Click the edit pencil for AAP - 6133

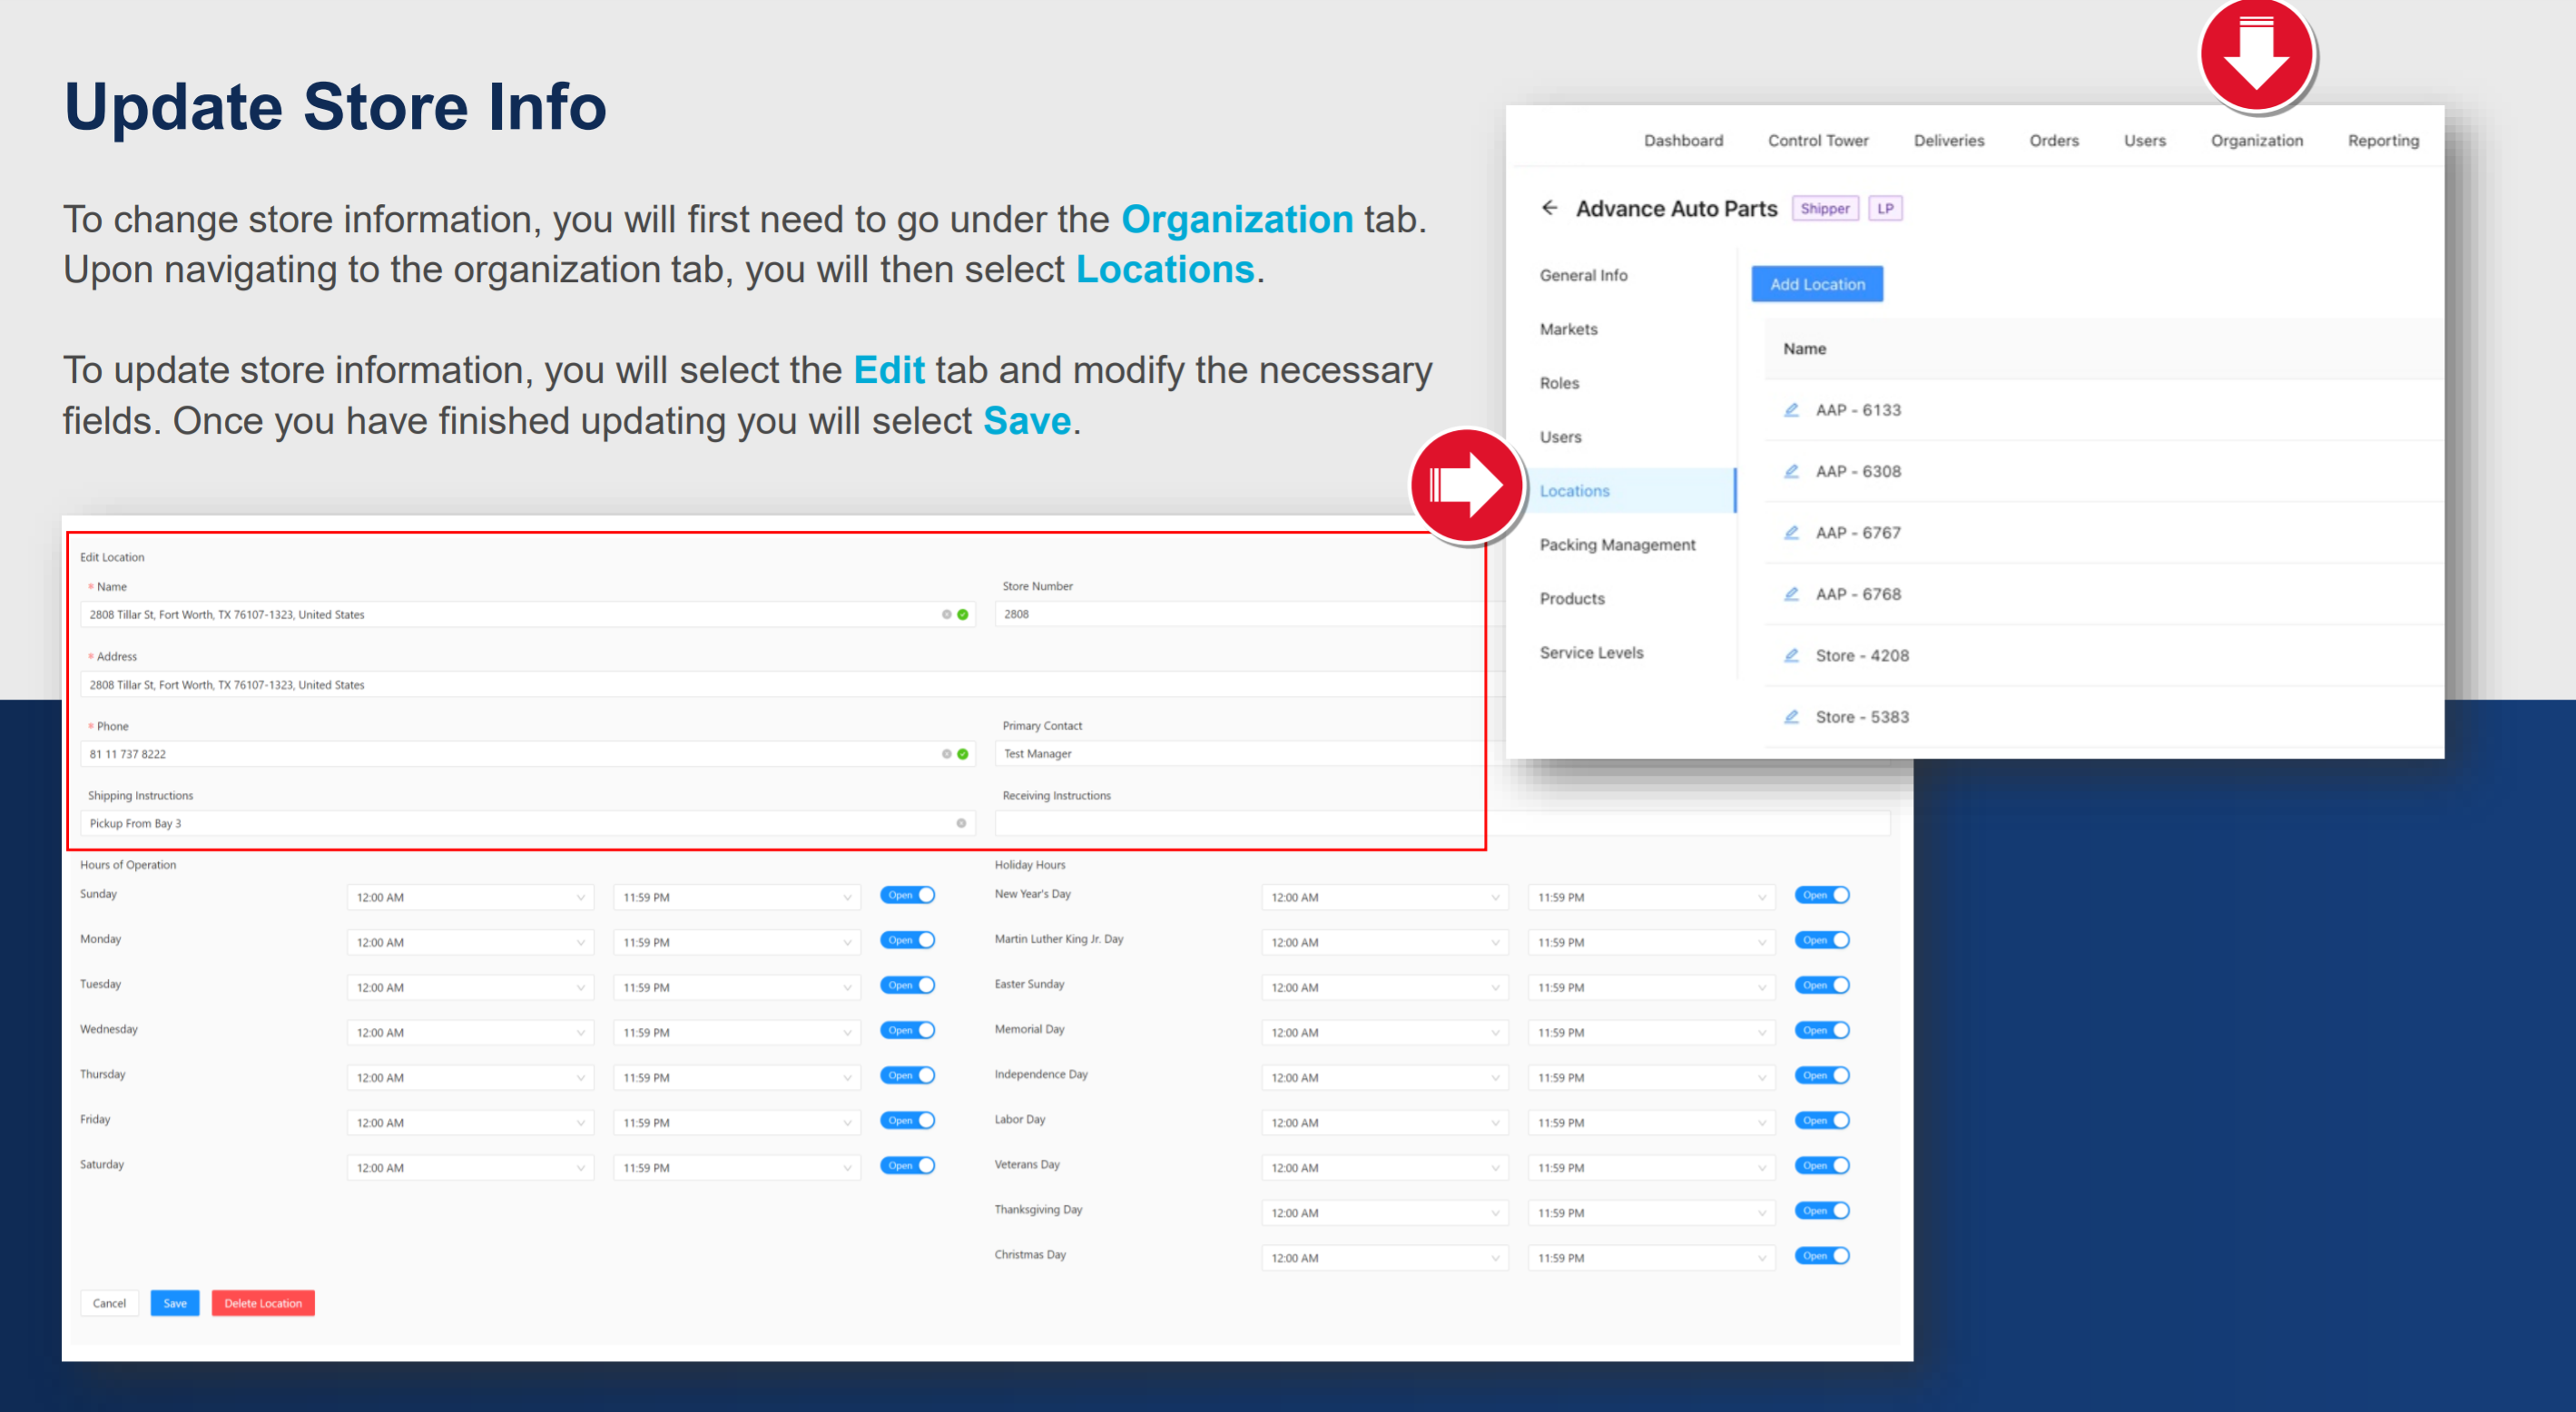click(x=1791, y=410)
